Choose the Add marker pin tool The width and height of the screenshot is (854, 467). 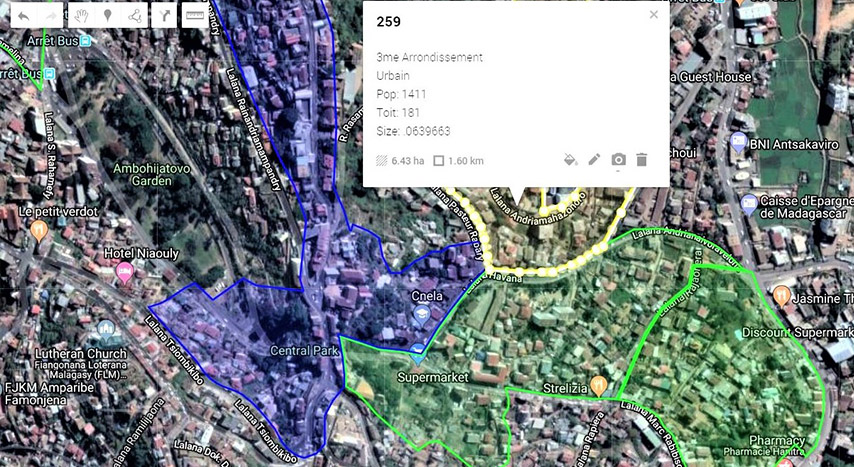coord(107,16)
